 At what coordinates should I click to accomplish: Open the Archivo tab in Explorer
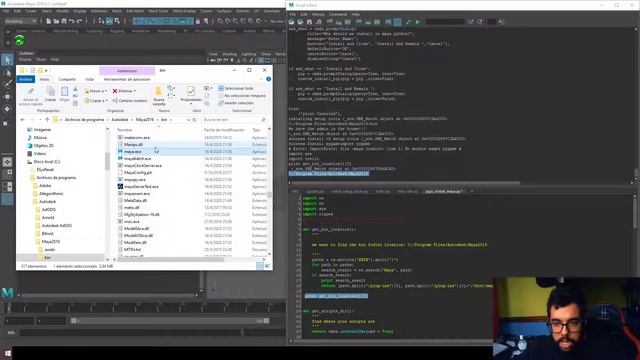(26, 79)
